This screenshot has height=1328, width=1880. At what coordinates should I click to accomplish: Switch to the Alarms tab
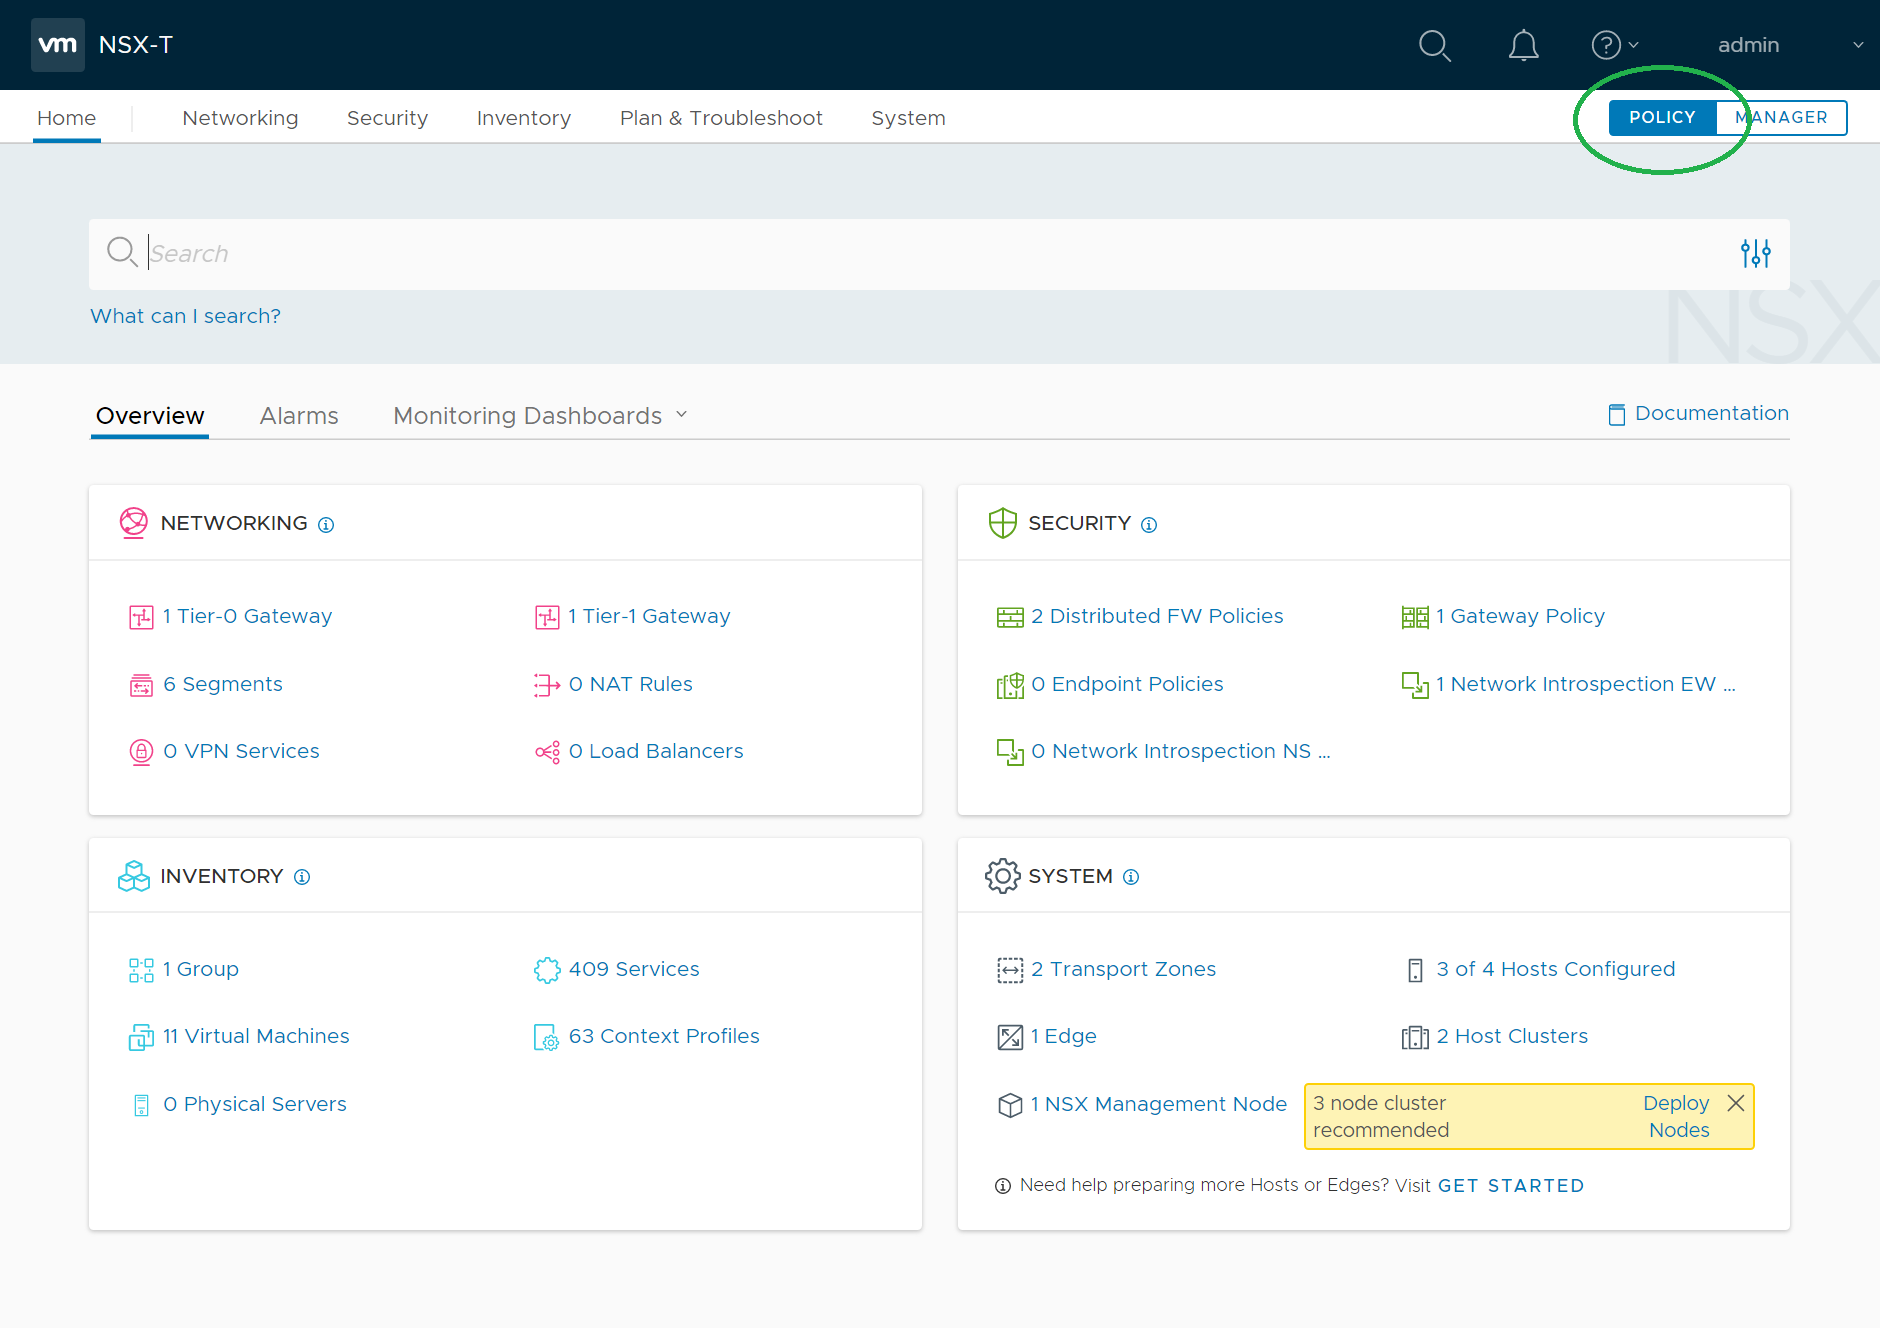[x=299, y=415]
